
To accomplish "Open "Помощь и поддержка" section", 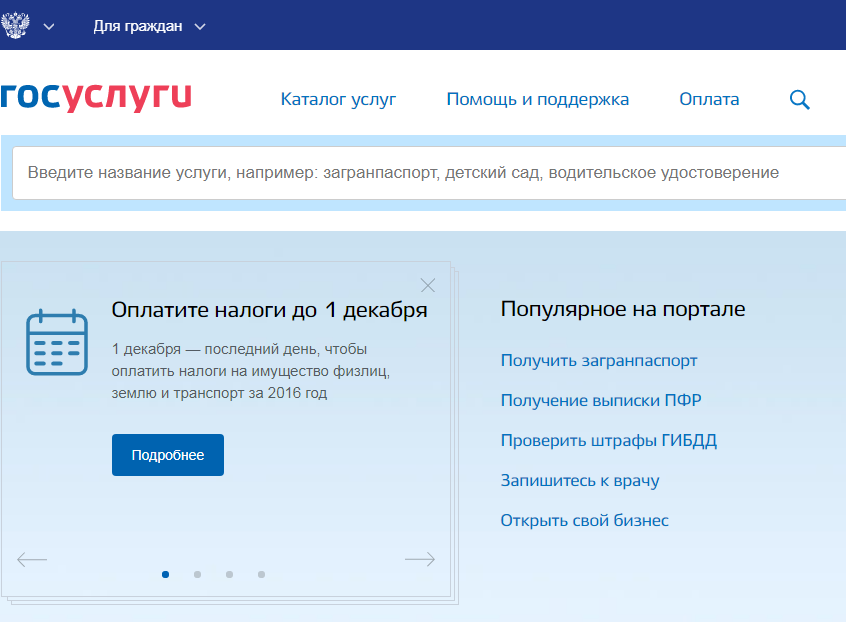I will [537, 99].
